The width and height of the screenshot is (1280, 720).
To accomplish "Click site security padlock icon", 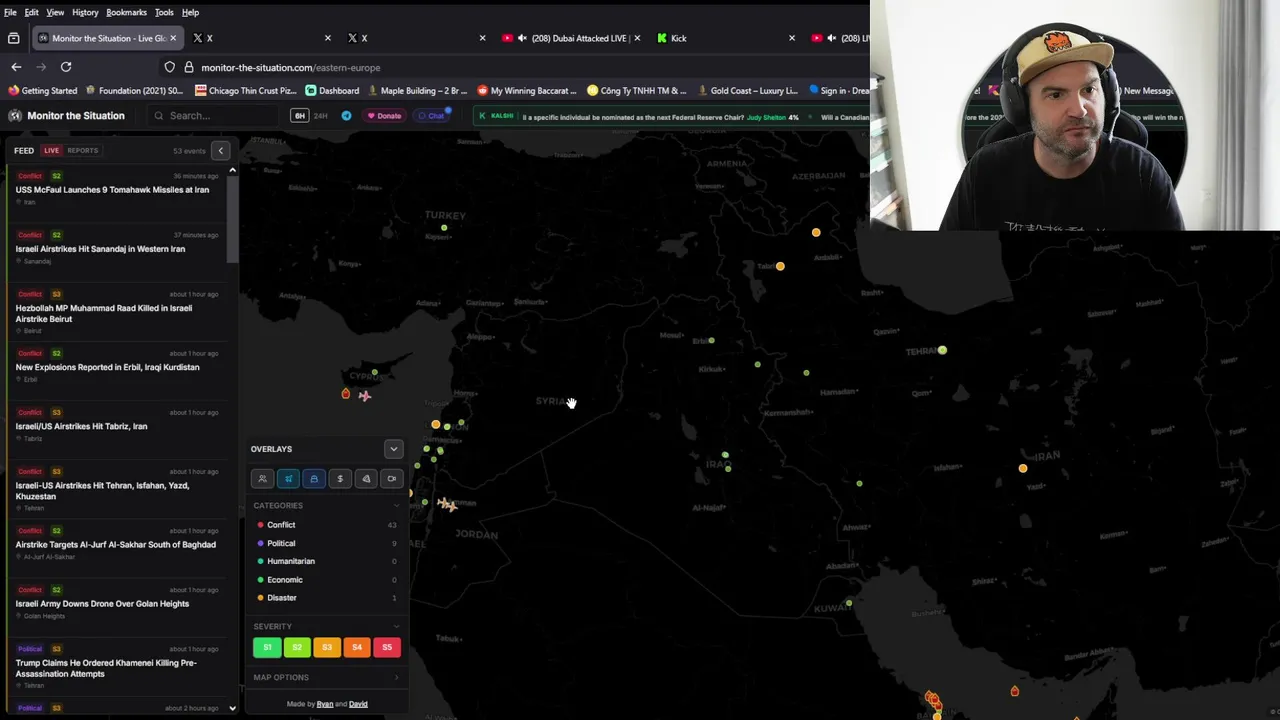I will coord(188,67).
